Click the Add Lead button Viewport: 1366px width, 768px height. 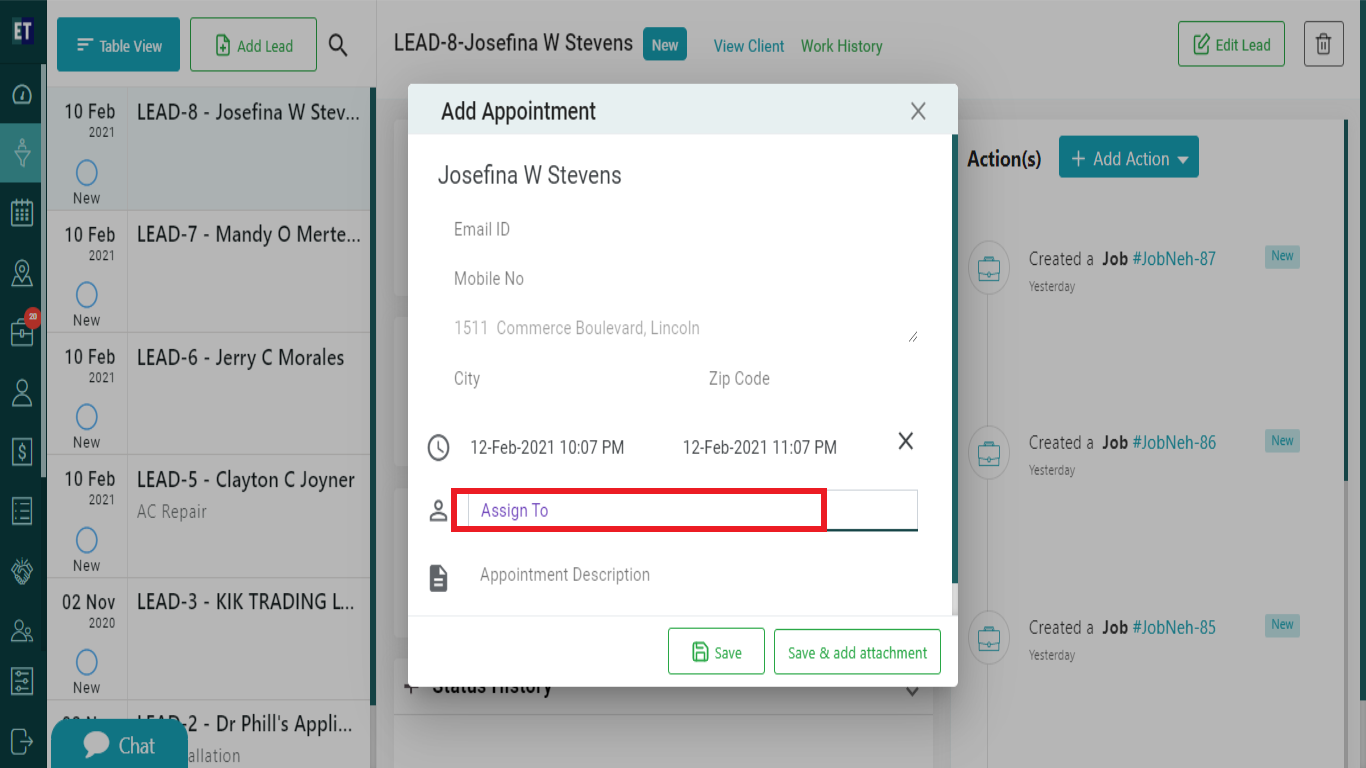pos(254,45)
